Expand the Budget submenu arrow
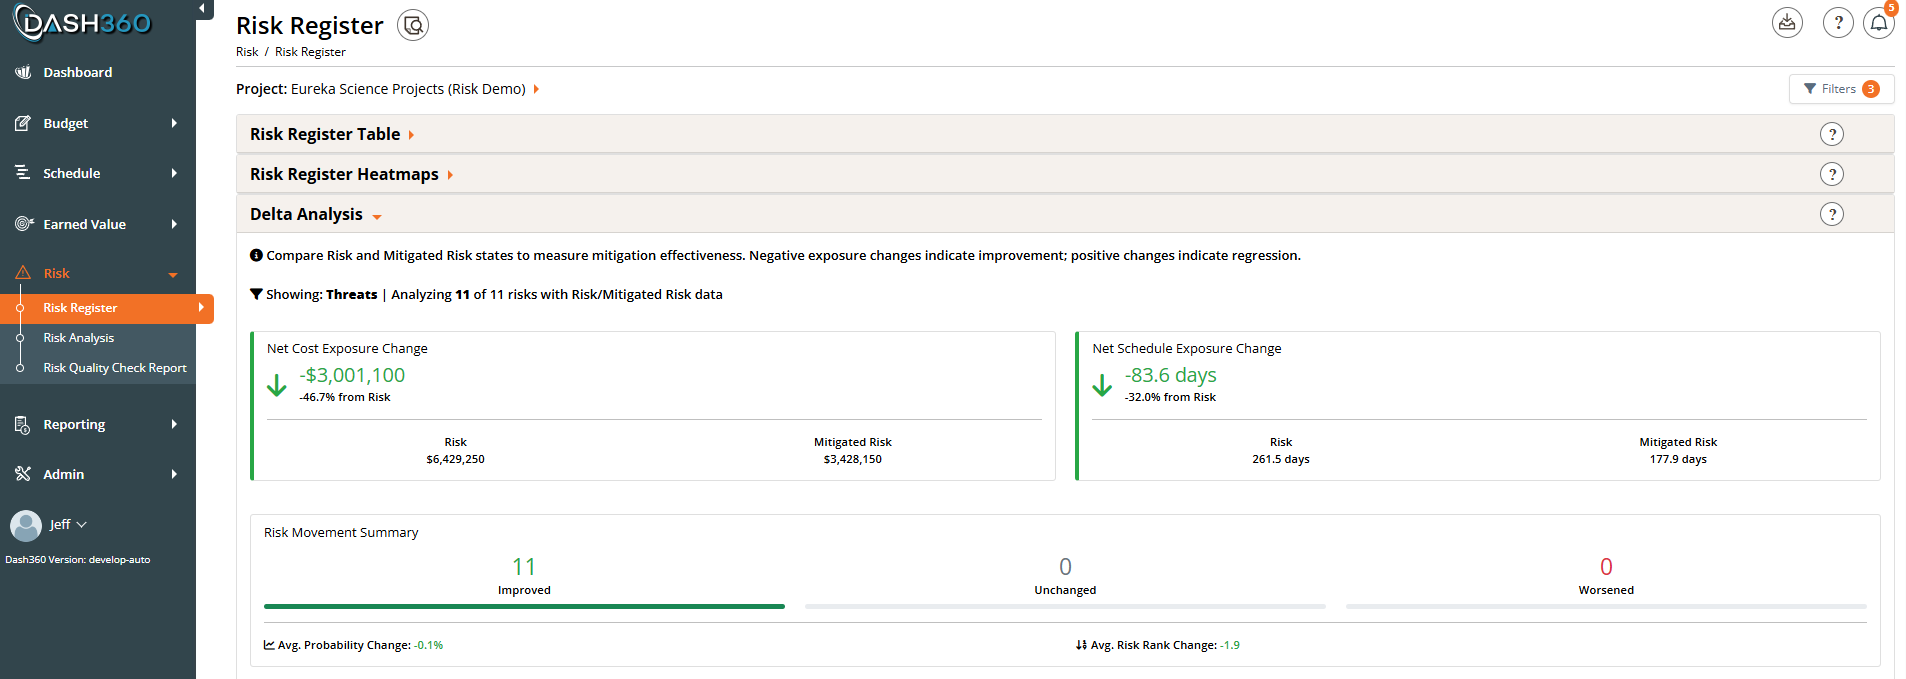Screen dimensions: 1906x679 click(x=174, y=123)
